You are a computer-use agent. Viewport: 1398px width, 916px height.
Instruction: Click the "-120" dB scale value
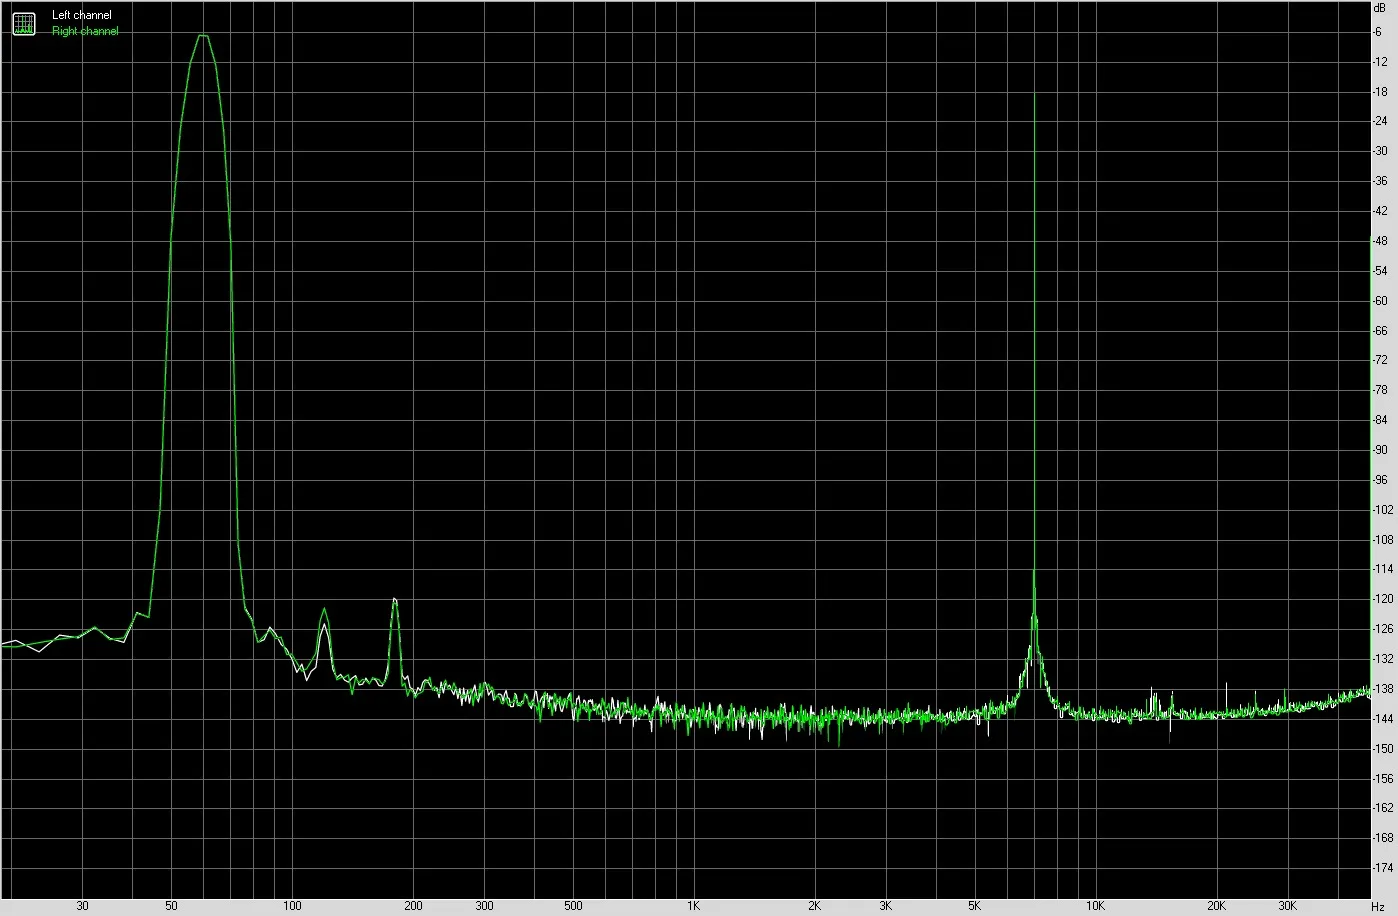click(x=1383, y=599)
